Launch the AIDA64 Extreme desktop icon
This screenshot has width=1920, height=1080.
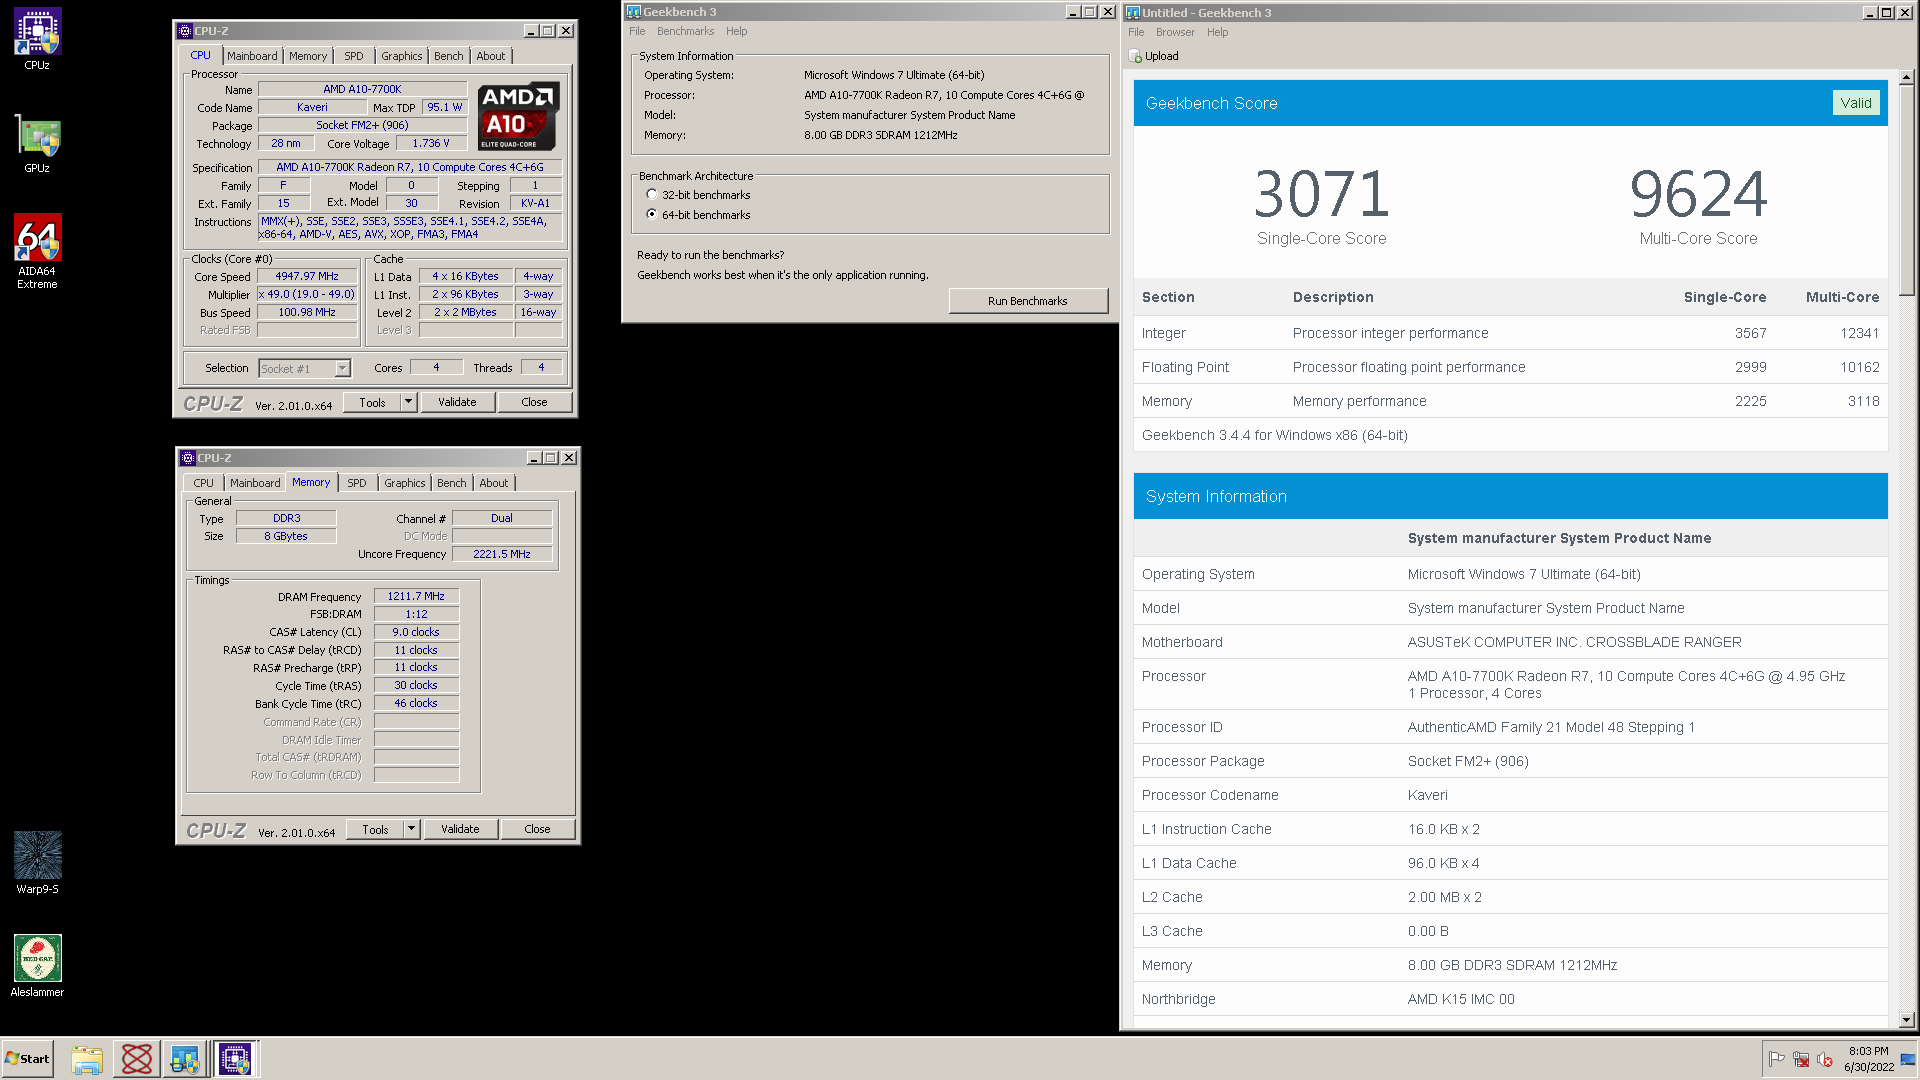(37, 251)
